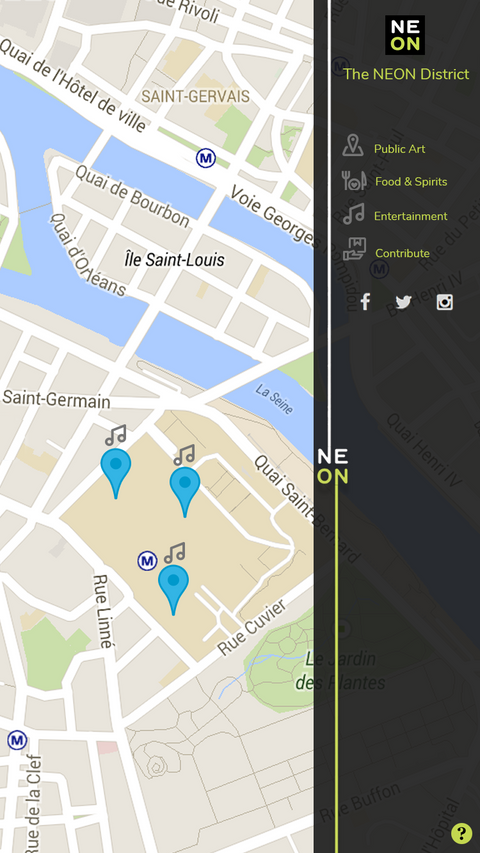Click the Entertainment music note icon
This screenshot has height=853, width=480.
tap(354, 214)
